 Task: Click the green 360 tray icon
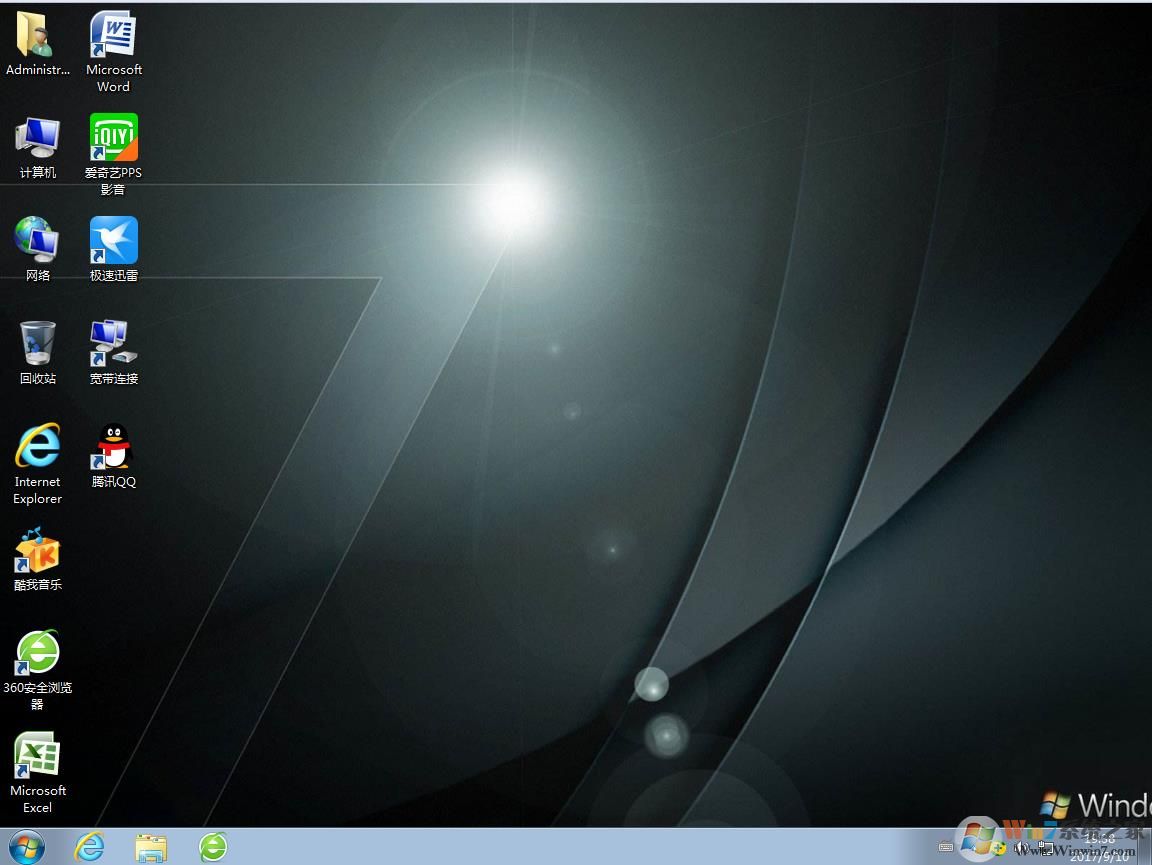pyautogui.click(x=999, y=847)
